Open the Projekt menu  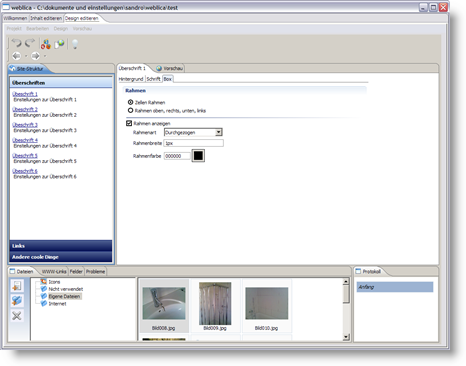click(14, 29)
